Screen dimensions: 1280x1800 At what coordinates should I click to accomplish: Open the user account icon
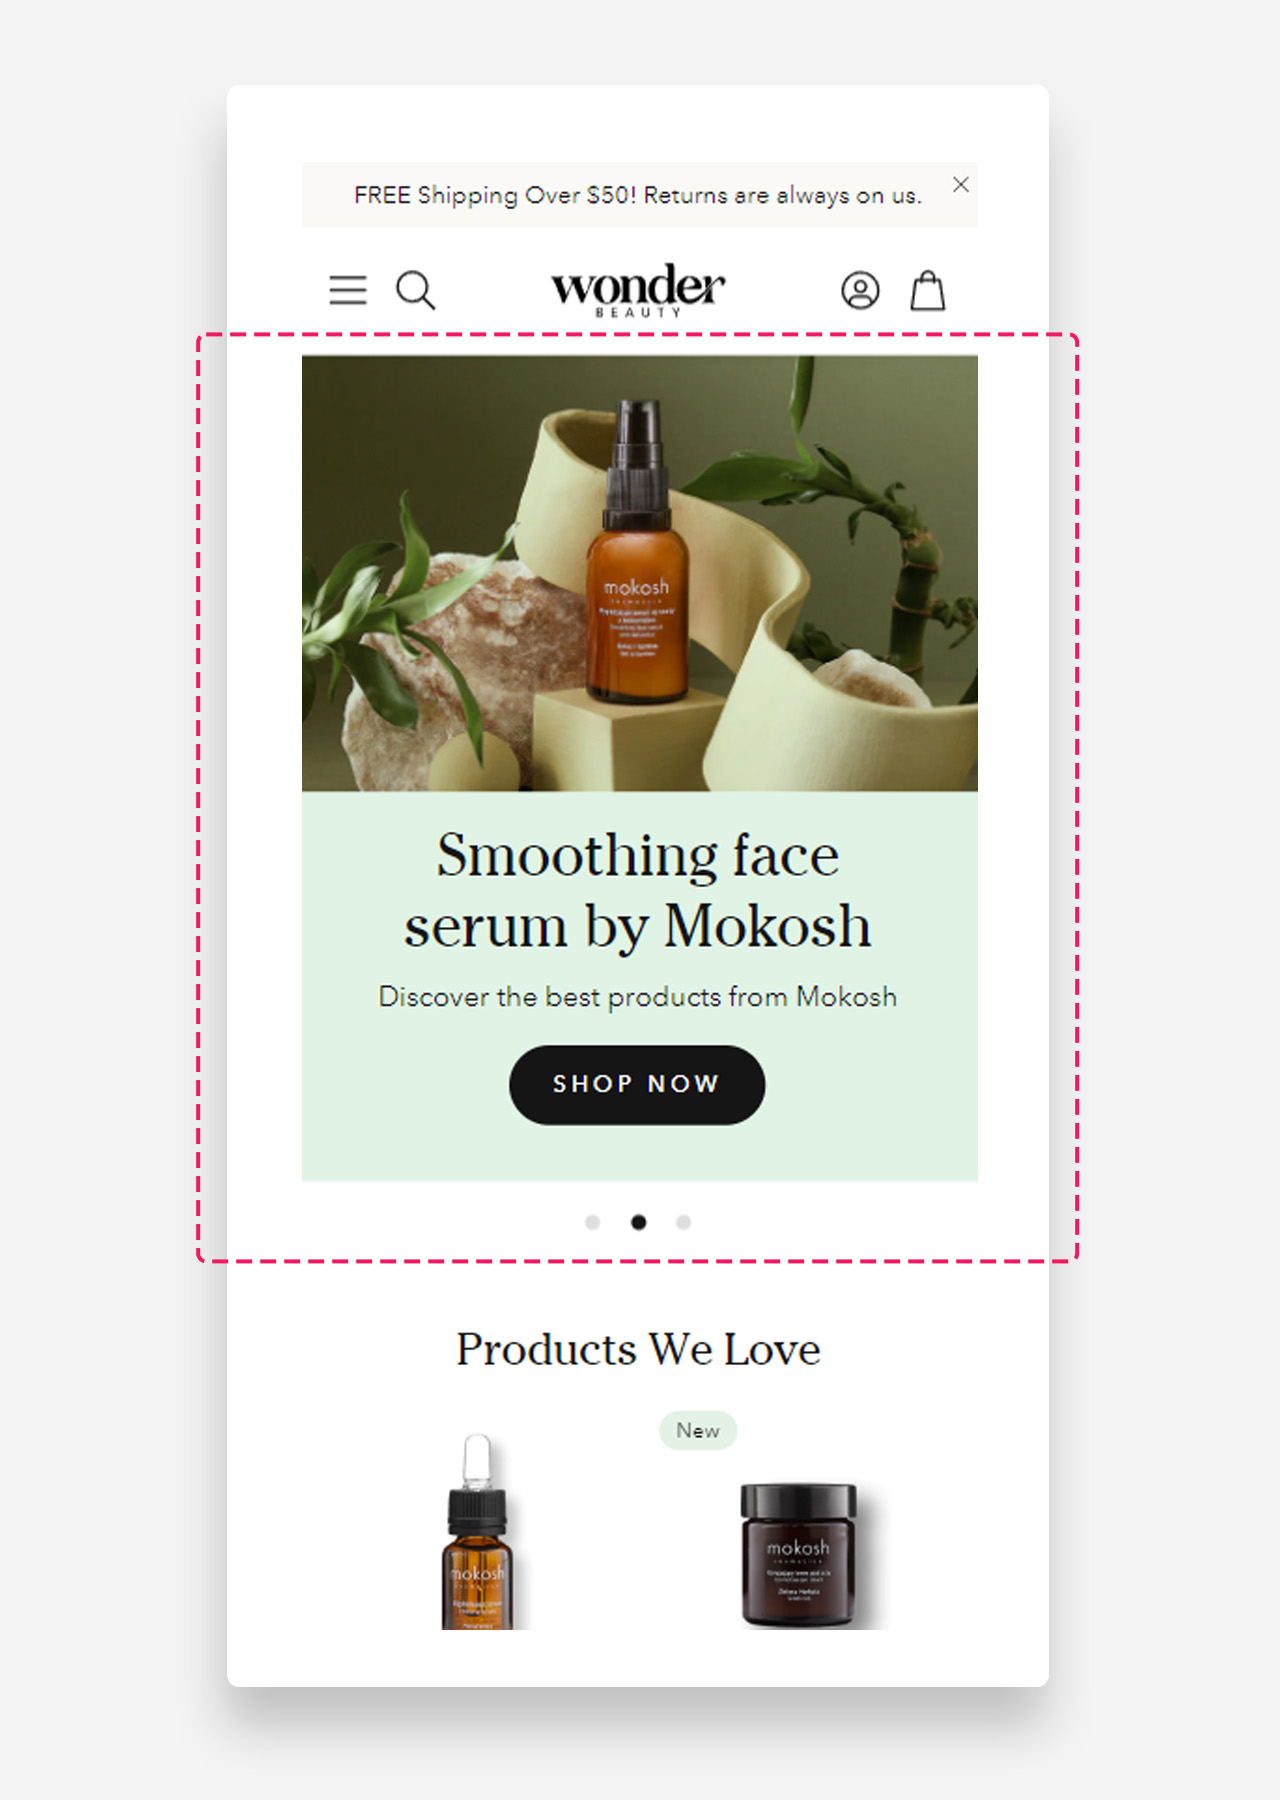coord(860,290)
